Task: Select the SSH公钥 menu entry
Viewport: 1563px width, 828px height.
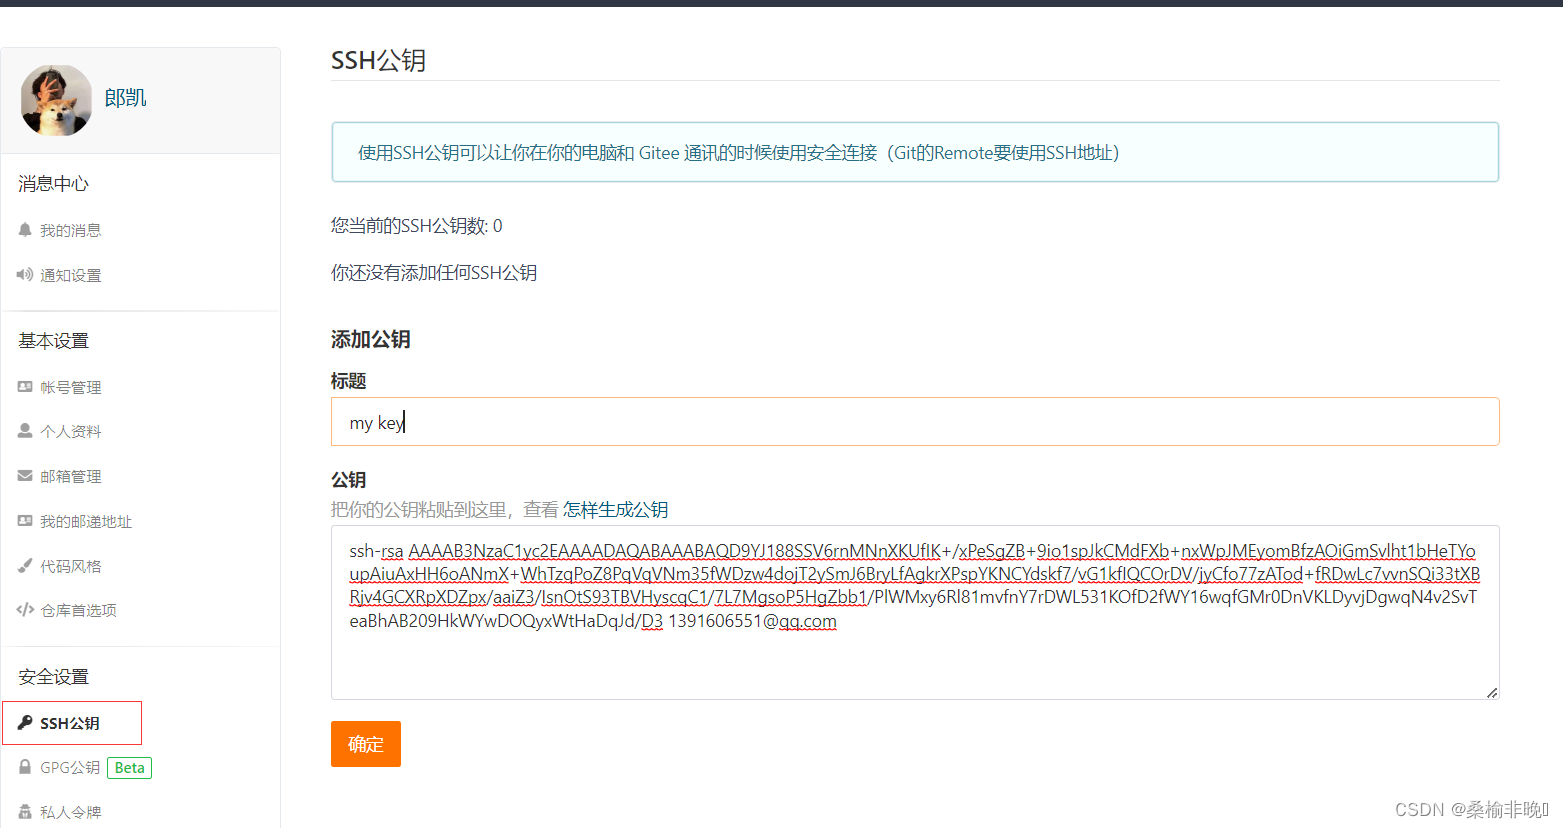Action: click(x=72, y=723)
